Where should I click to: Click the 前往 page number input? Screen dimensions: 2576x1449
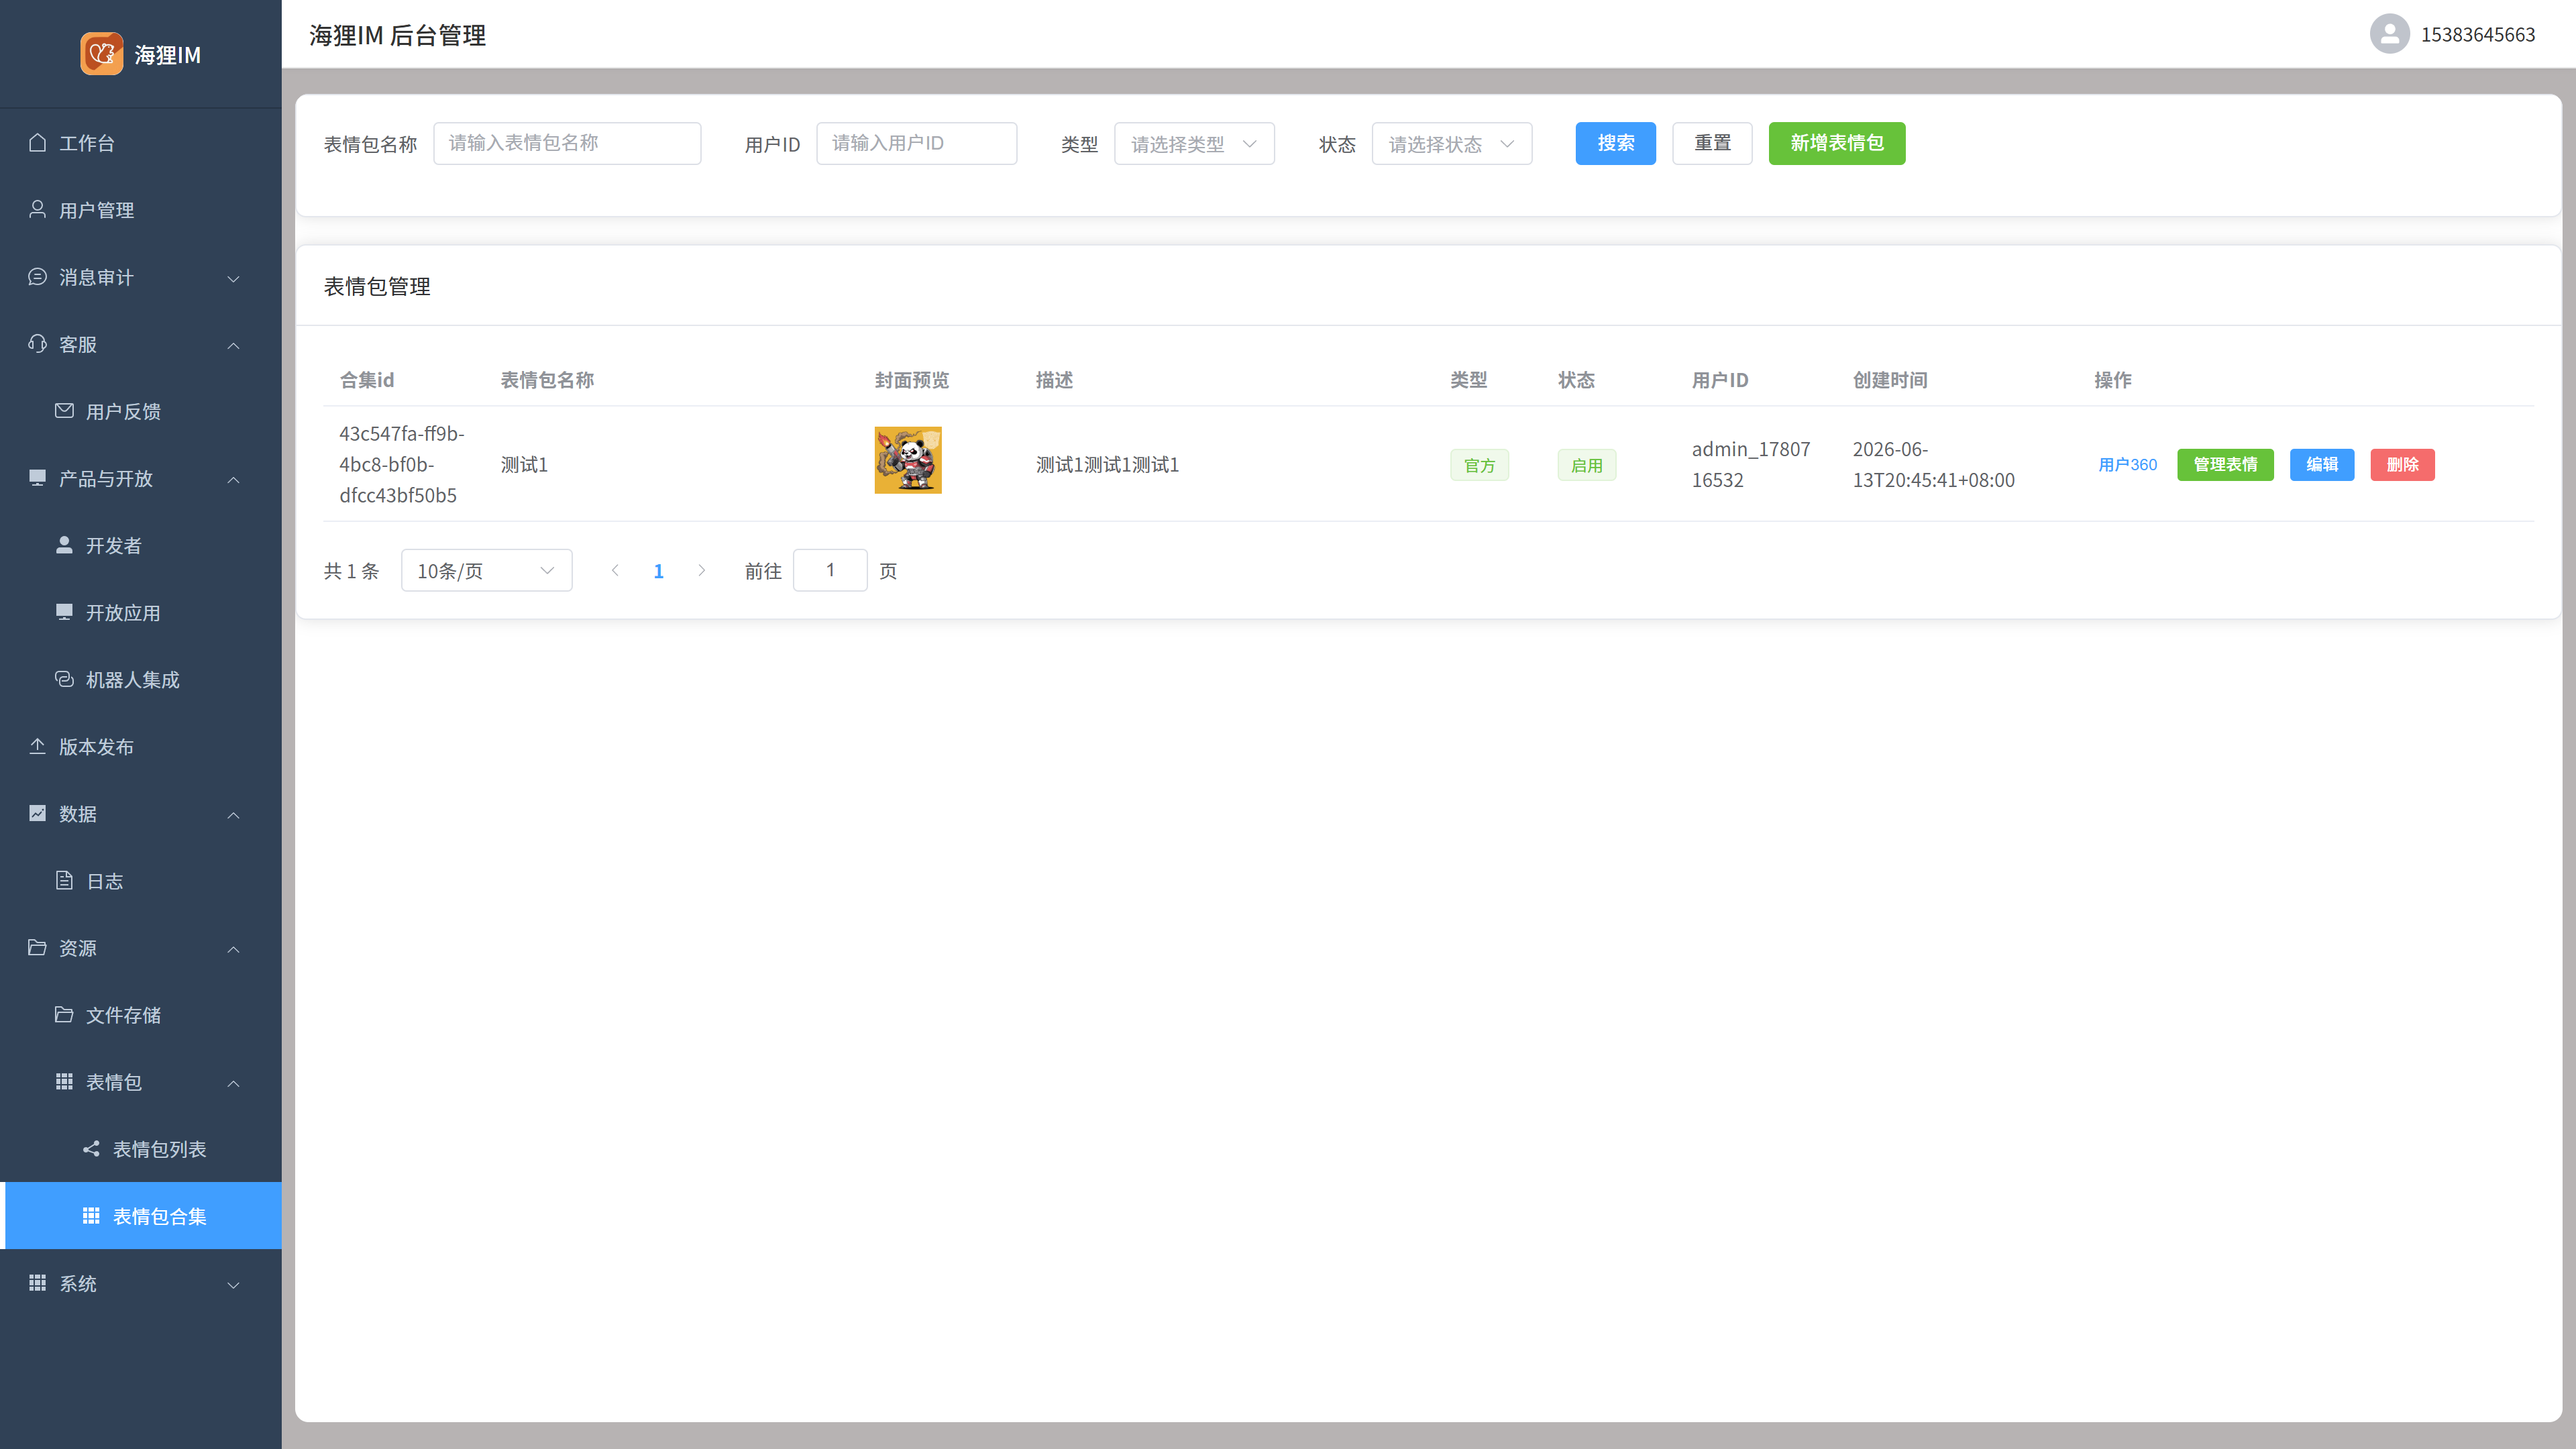830,570
